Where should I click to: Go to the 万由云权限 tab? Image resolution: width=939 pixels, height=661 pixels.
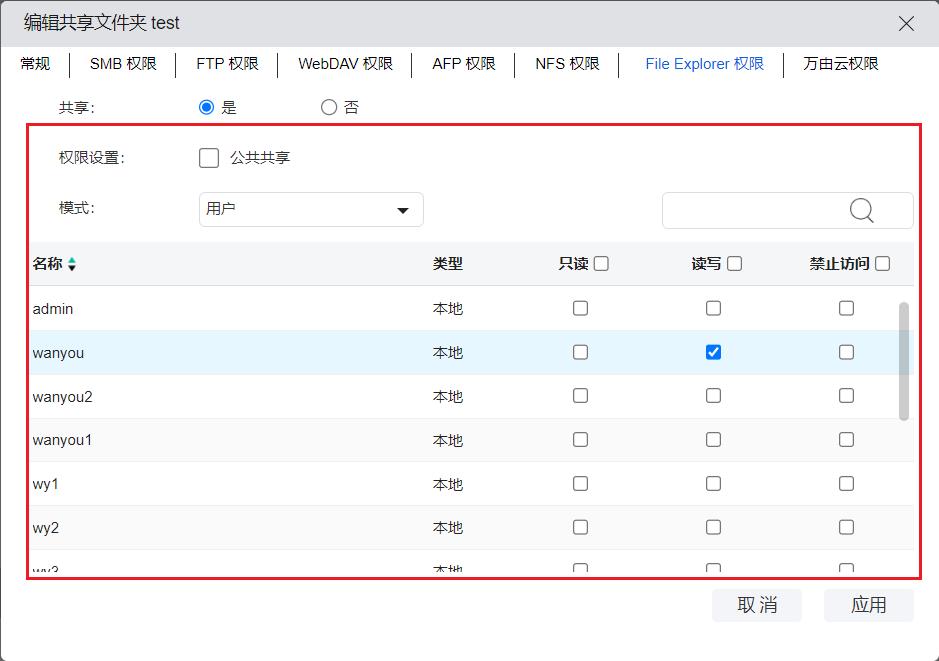840,64
